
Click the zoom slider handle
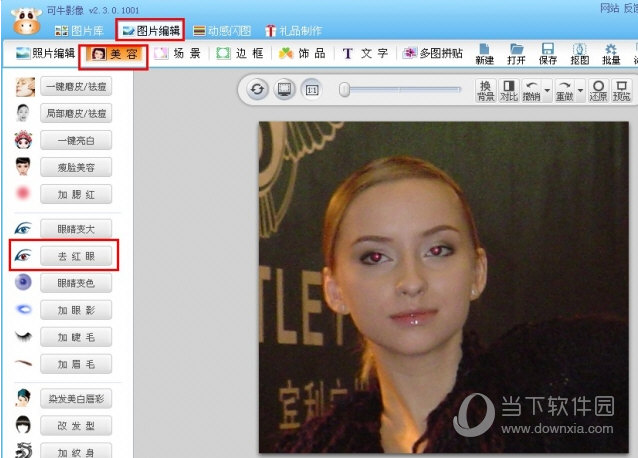[344, 90]
